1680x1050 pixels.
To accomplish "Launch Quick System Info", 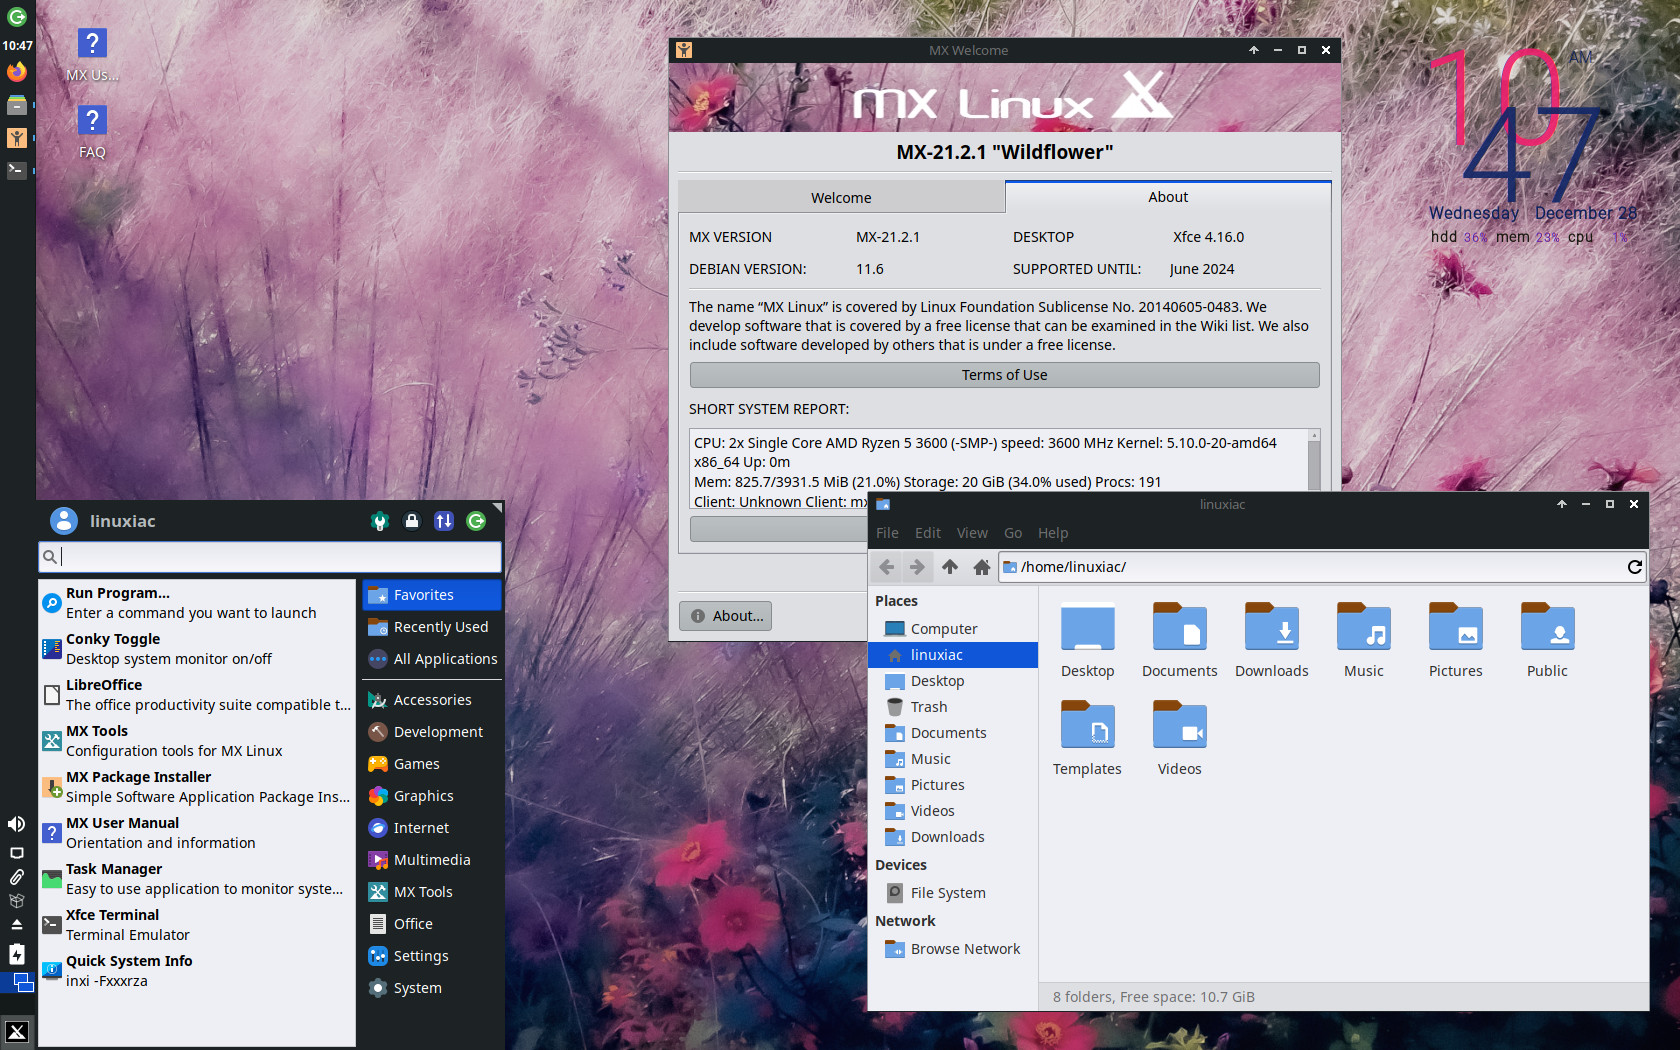I will click(x=197, y=971).
